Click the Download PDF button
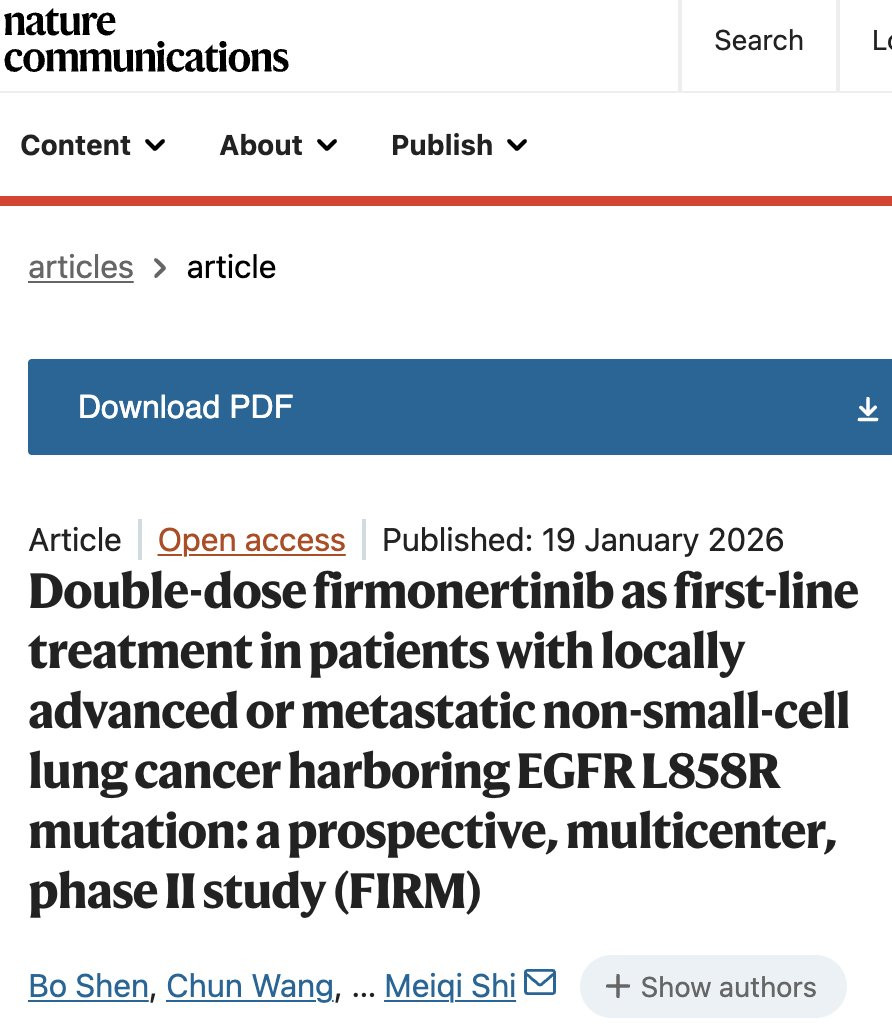Image resolution: width=892 pixels, height=1026 pixels. 460,407
